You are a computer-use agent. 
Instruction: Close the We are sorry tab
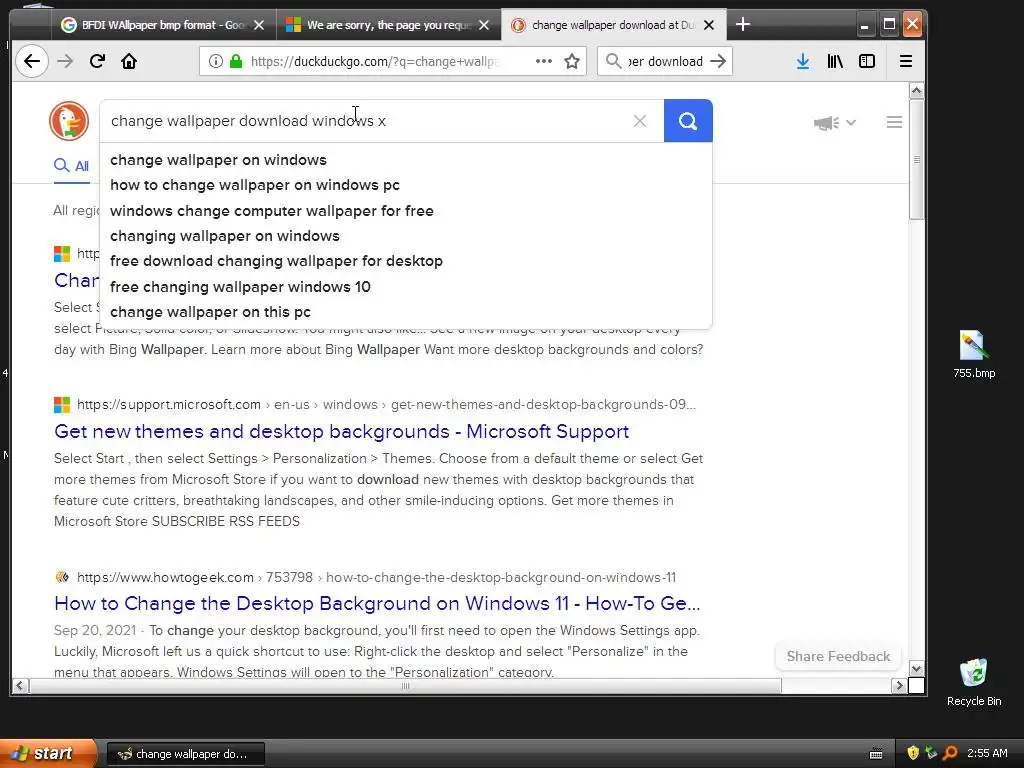point(484,25)
